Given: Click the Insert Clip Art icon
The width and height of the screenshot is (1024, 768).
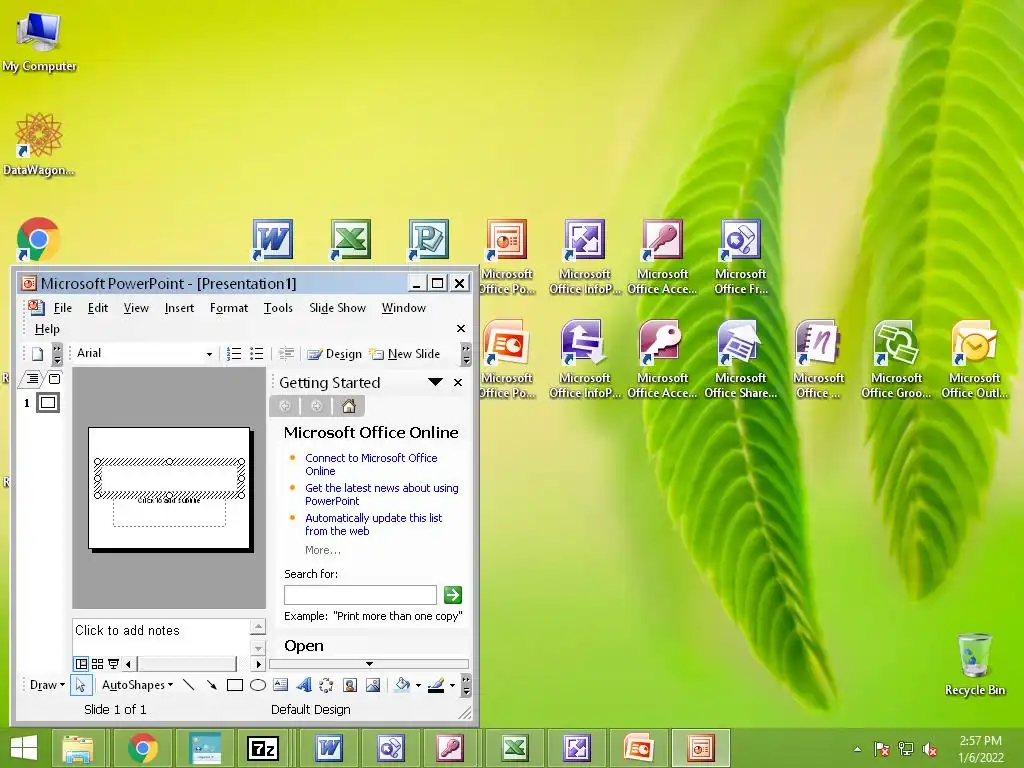Looking at the screenshot, I should coord(350,684).
